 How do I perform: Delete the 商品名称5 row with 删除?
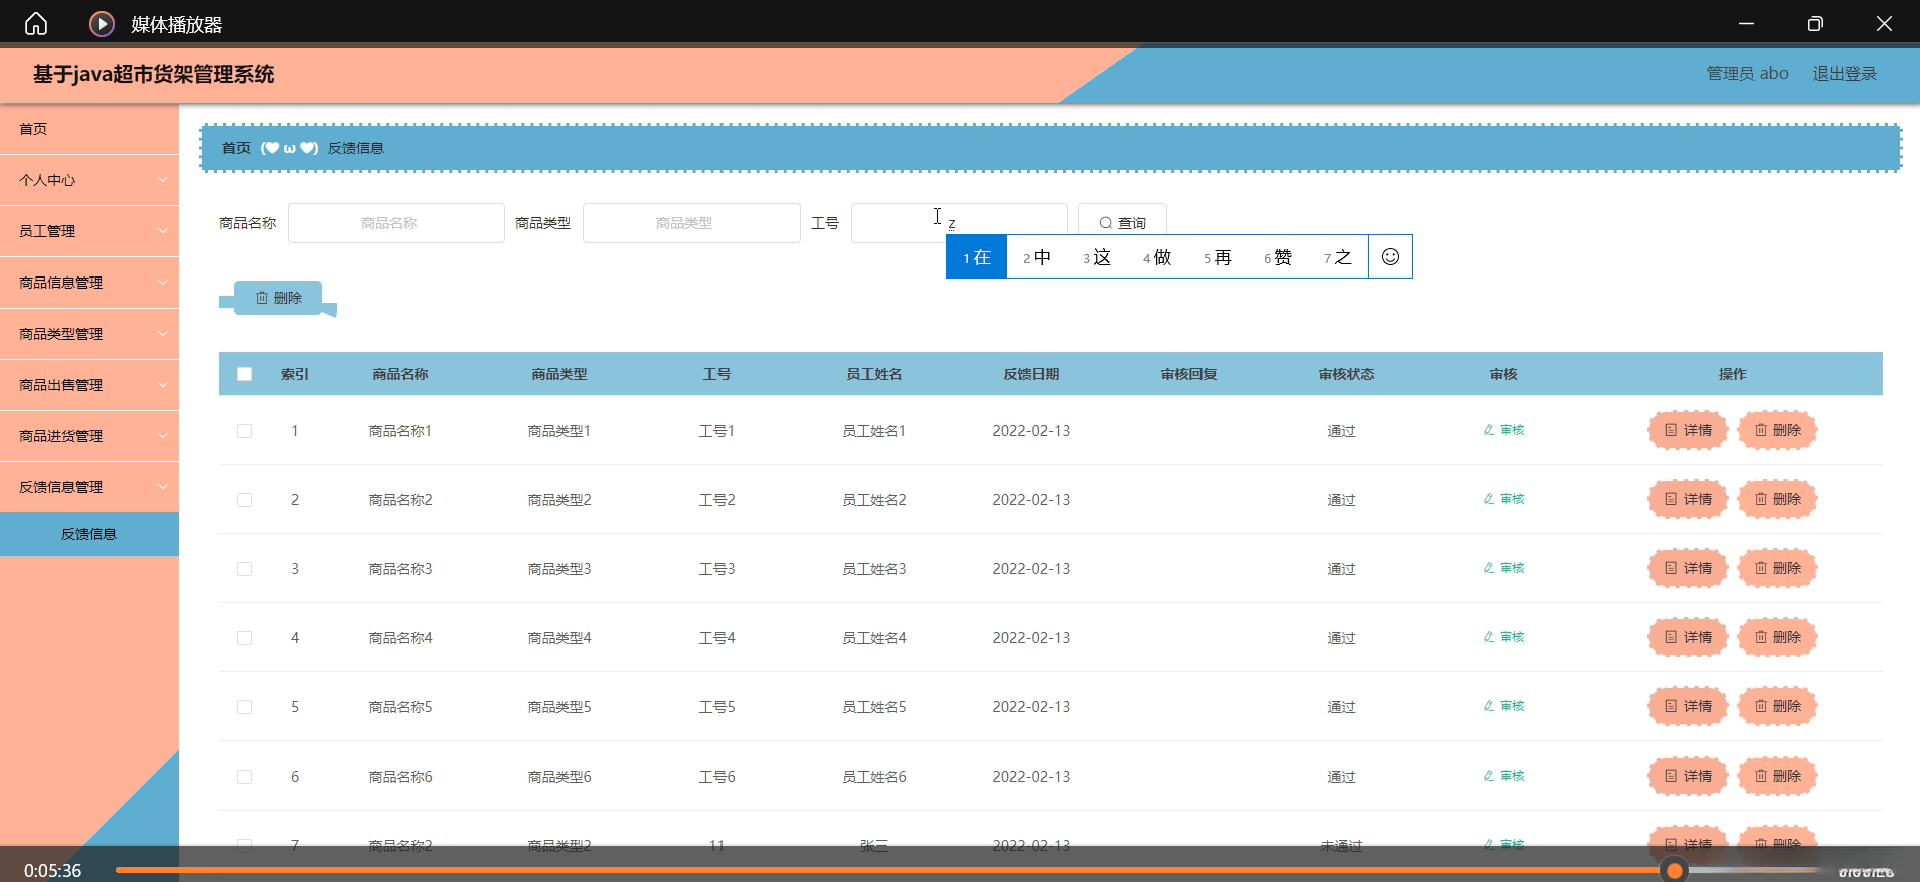1777,706
